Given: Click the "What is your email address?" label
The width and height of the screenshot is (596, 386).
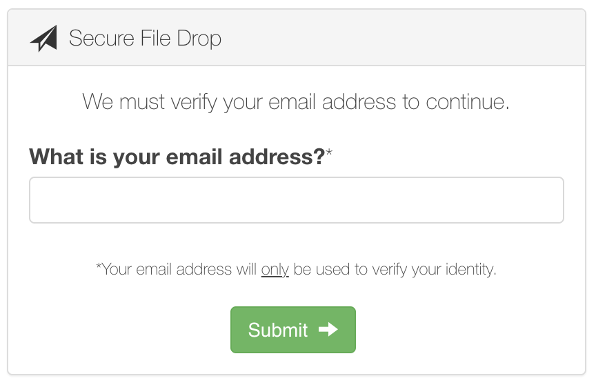Looking at the screenshot, I should tap(177, 157).
